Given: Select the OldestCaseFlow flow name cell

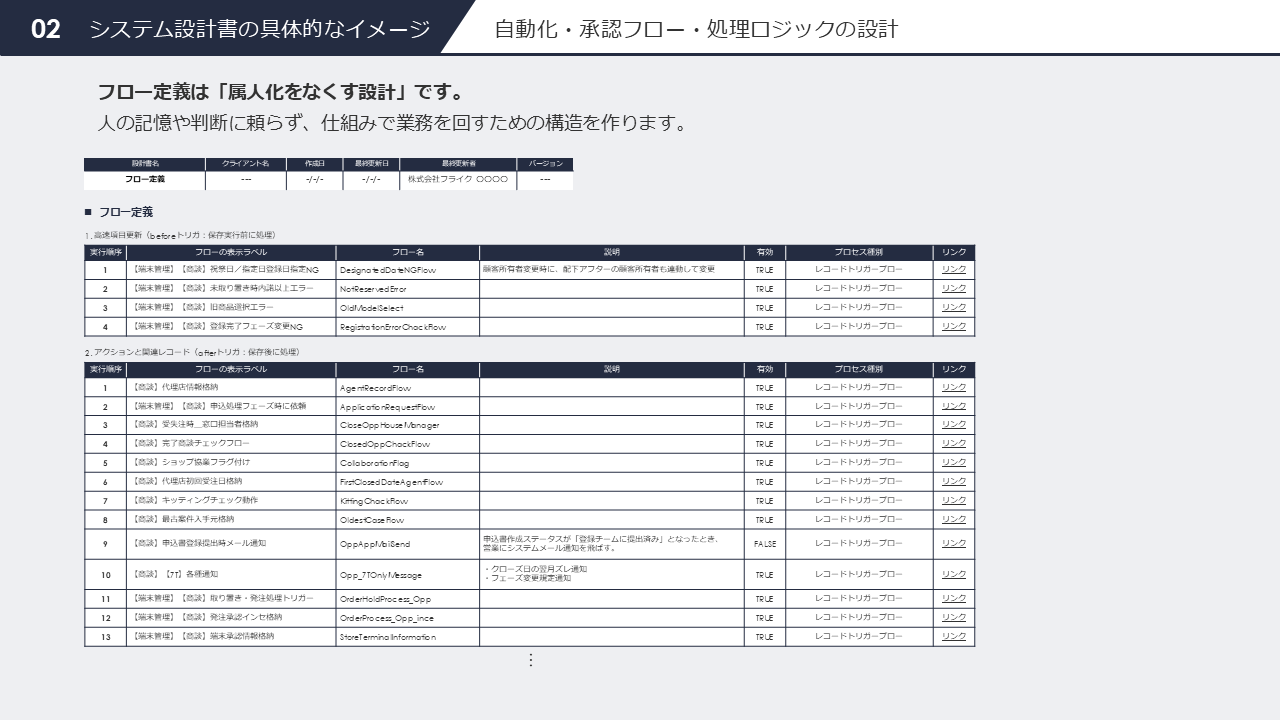Looking at the screenshot, I should click(372, 520).
